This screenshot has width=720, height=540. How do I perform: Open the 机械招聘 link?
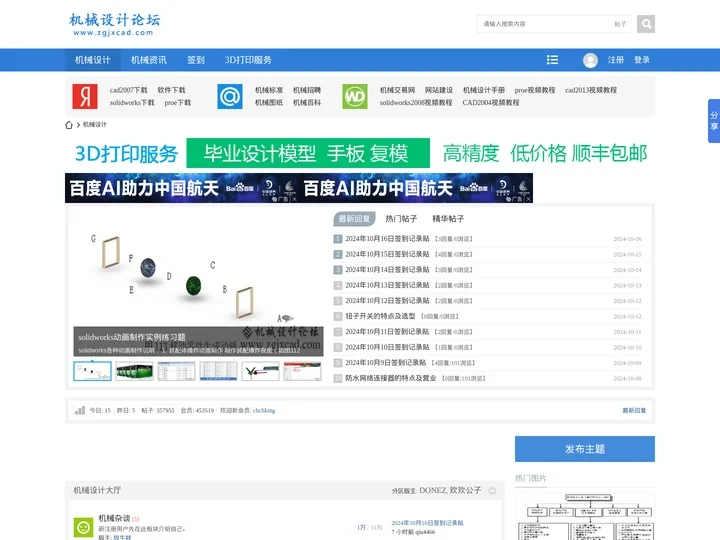click(x=307, y=90)
